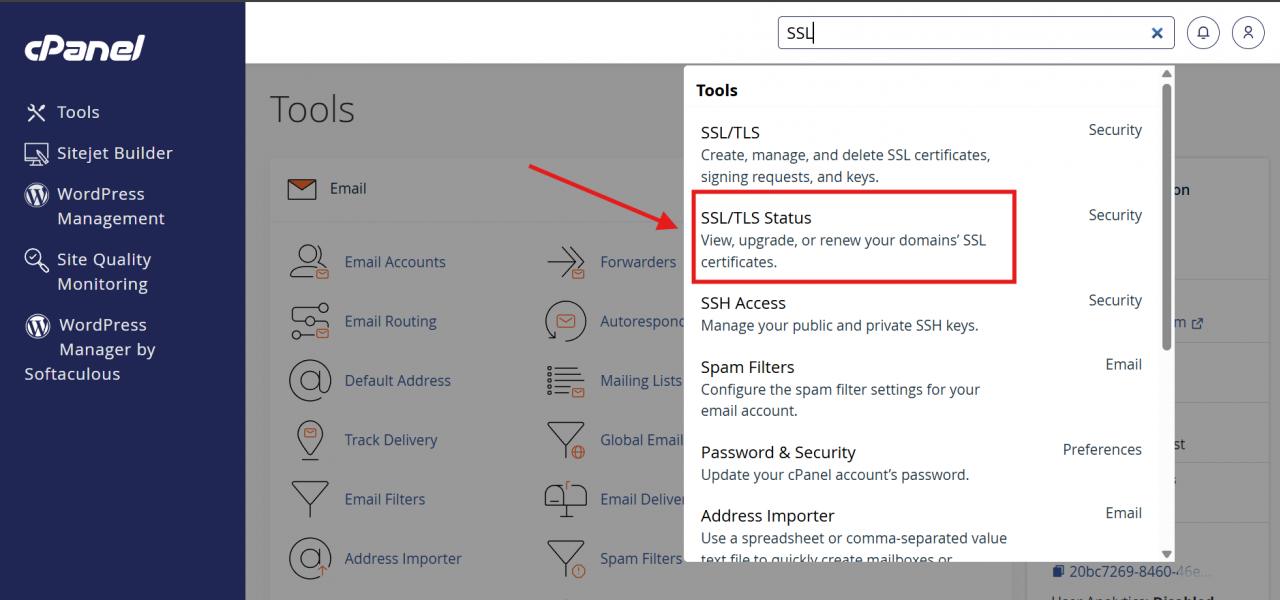Open SSH Access from search results
1280x600 pixels.
click(x=743, y=303)
